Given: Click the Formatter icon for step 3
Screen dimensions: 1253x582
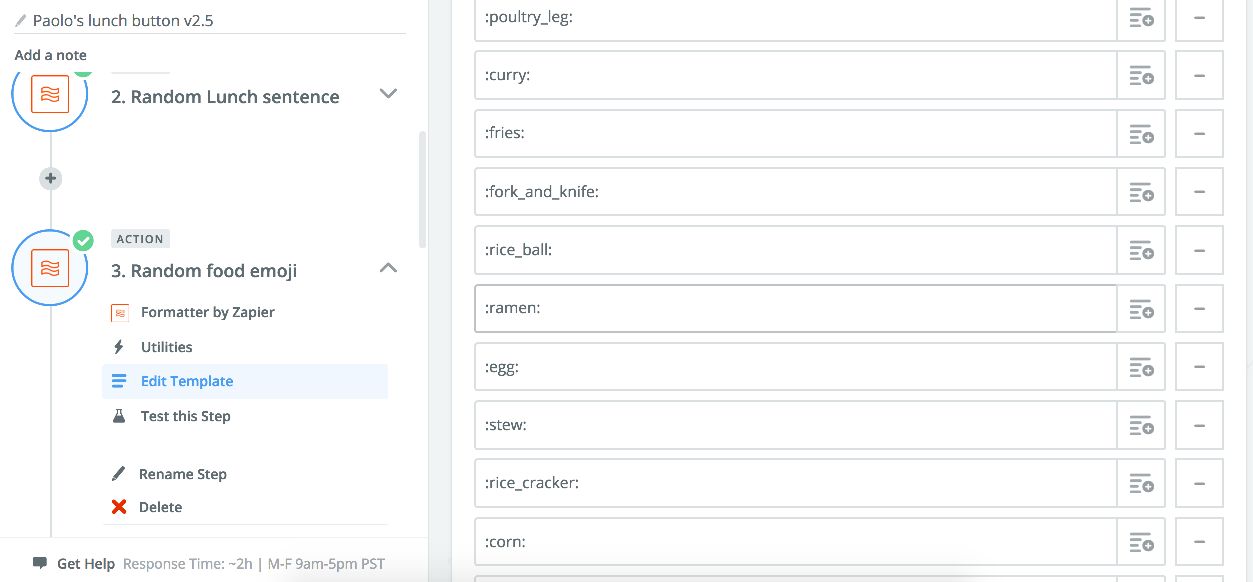Looking at the screenshot, I should pos(50,269).
